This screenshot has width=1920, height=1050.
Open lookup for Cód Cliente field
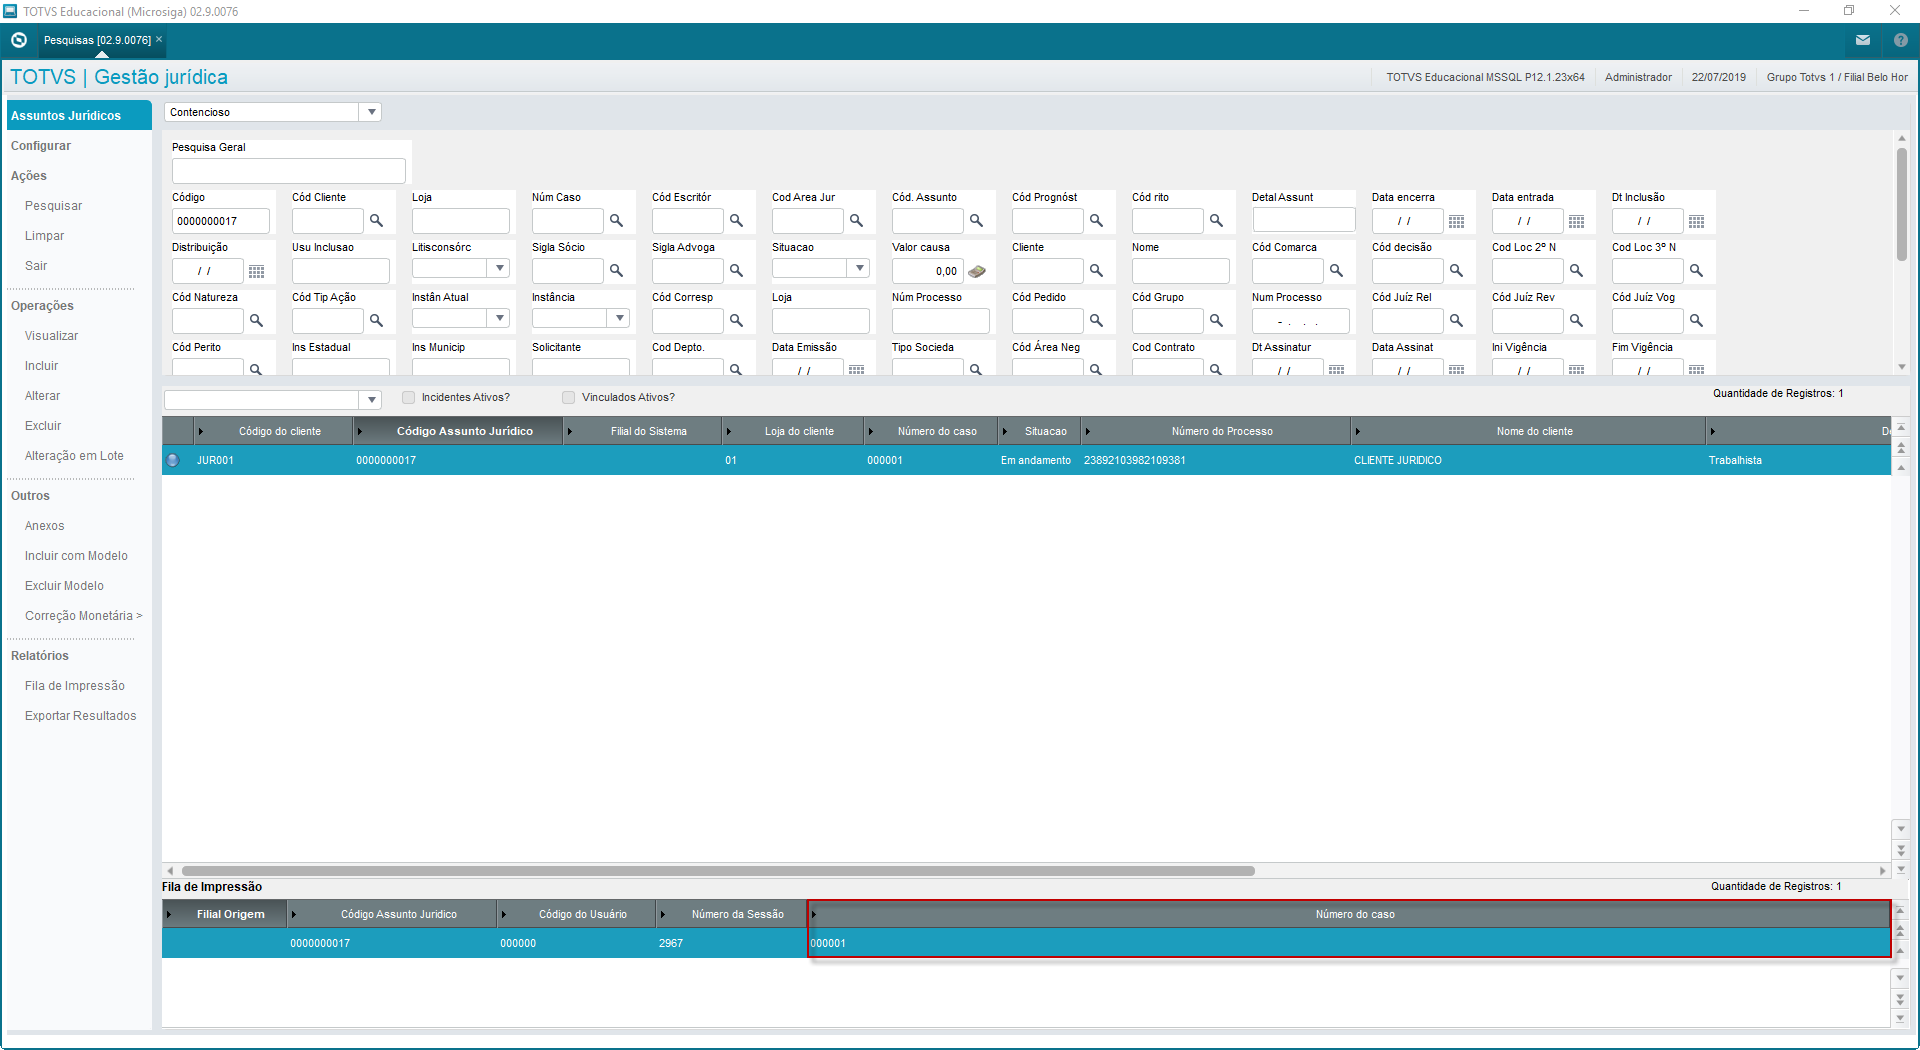[376, 221]
